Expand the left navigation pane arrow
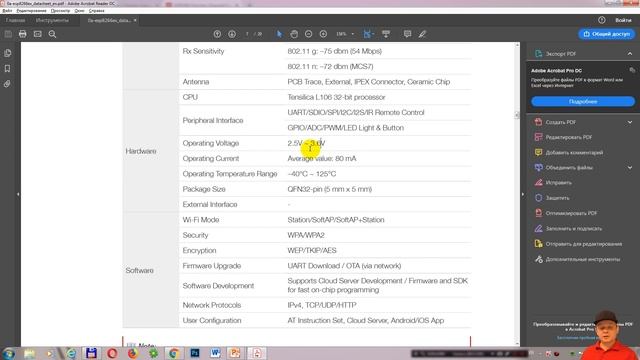640x360 pixels. tap(18, 194)
